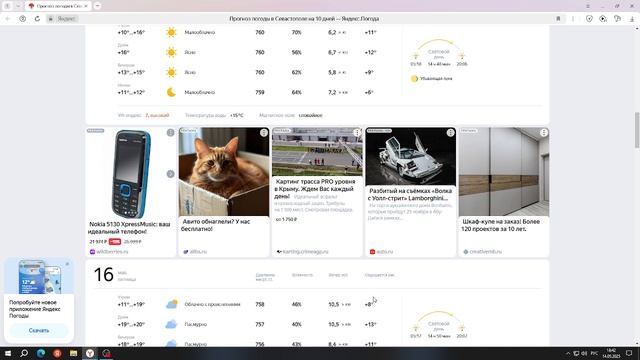The image size is (640, 360).
Task: Click the volume icon in the system tray
Action: pos(584,353)
